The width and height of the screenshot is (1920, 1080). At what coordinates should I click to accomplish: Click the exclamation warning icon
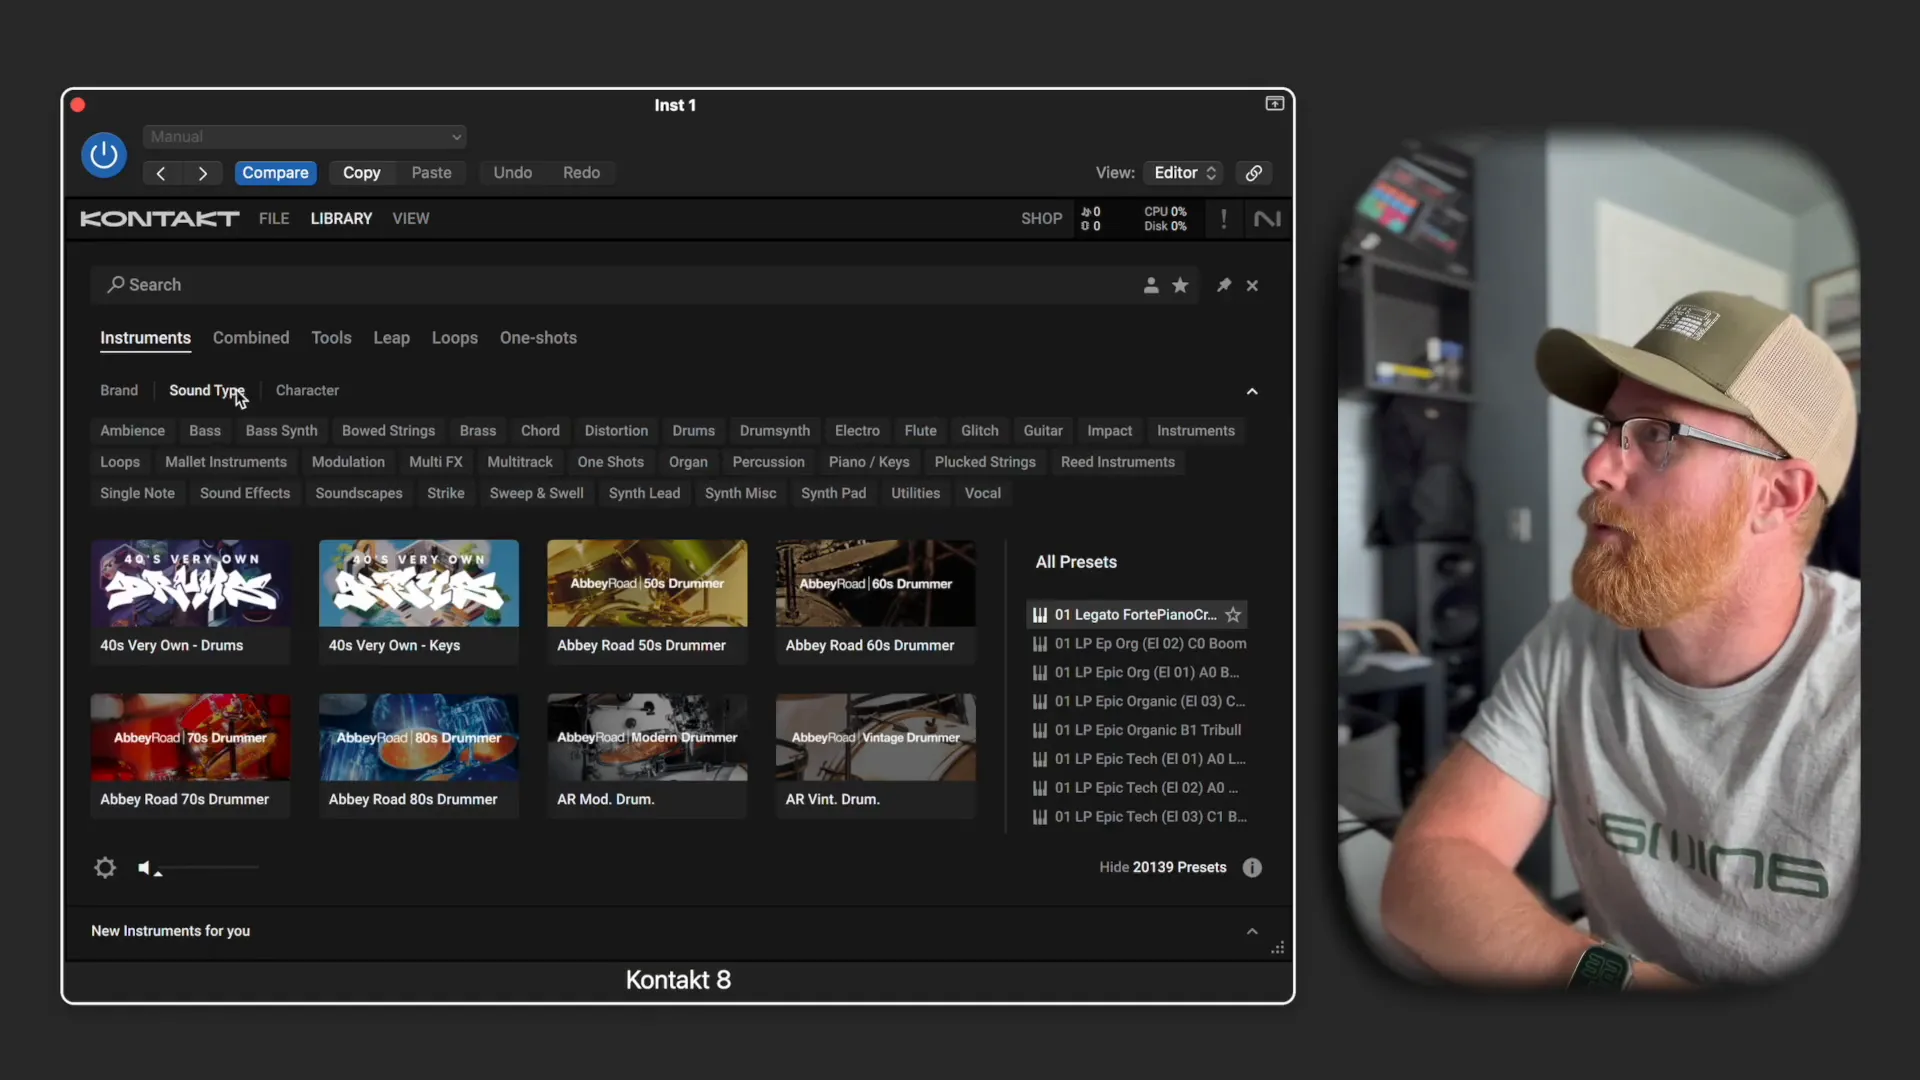[x=1223, y=219]
